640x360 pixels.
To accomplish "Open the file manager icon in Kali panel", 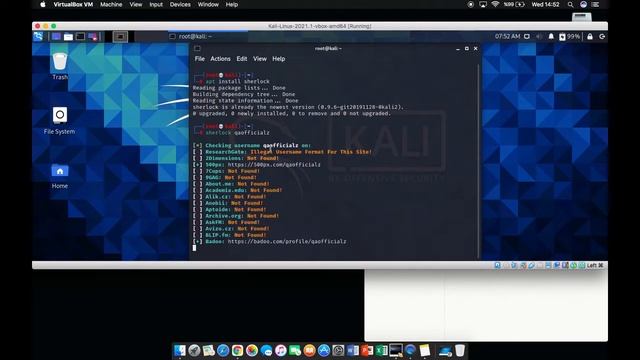I will coord(68,37).
